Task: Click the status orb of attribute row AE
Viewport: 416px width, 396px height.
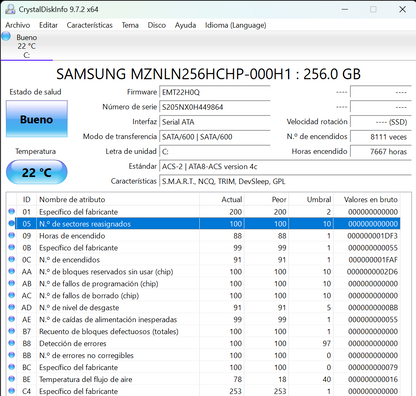Action: [12, 319]
